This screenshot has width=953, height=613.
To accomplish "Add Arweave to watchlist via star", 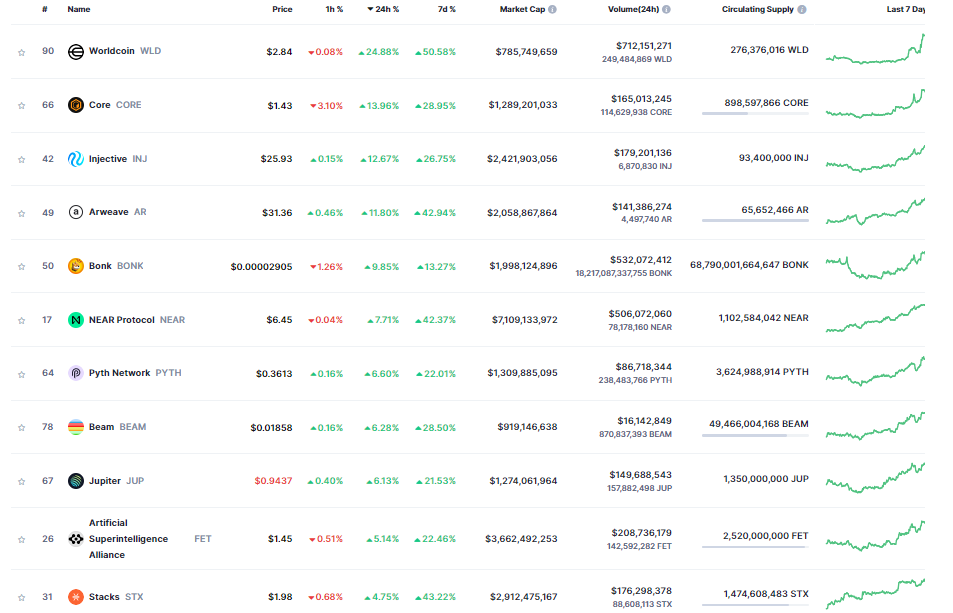I will click(x=21, y=213).
